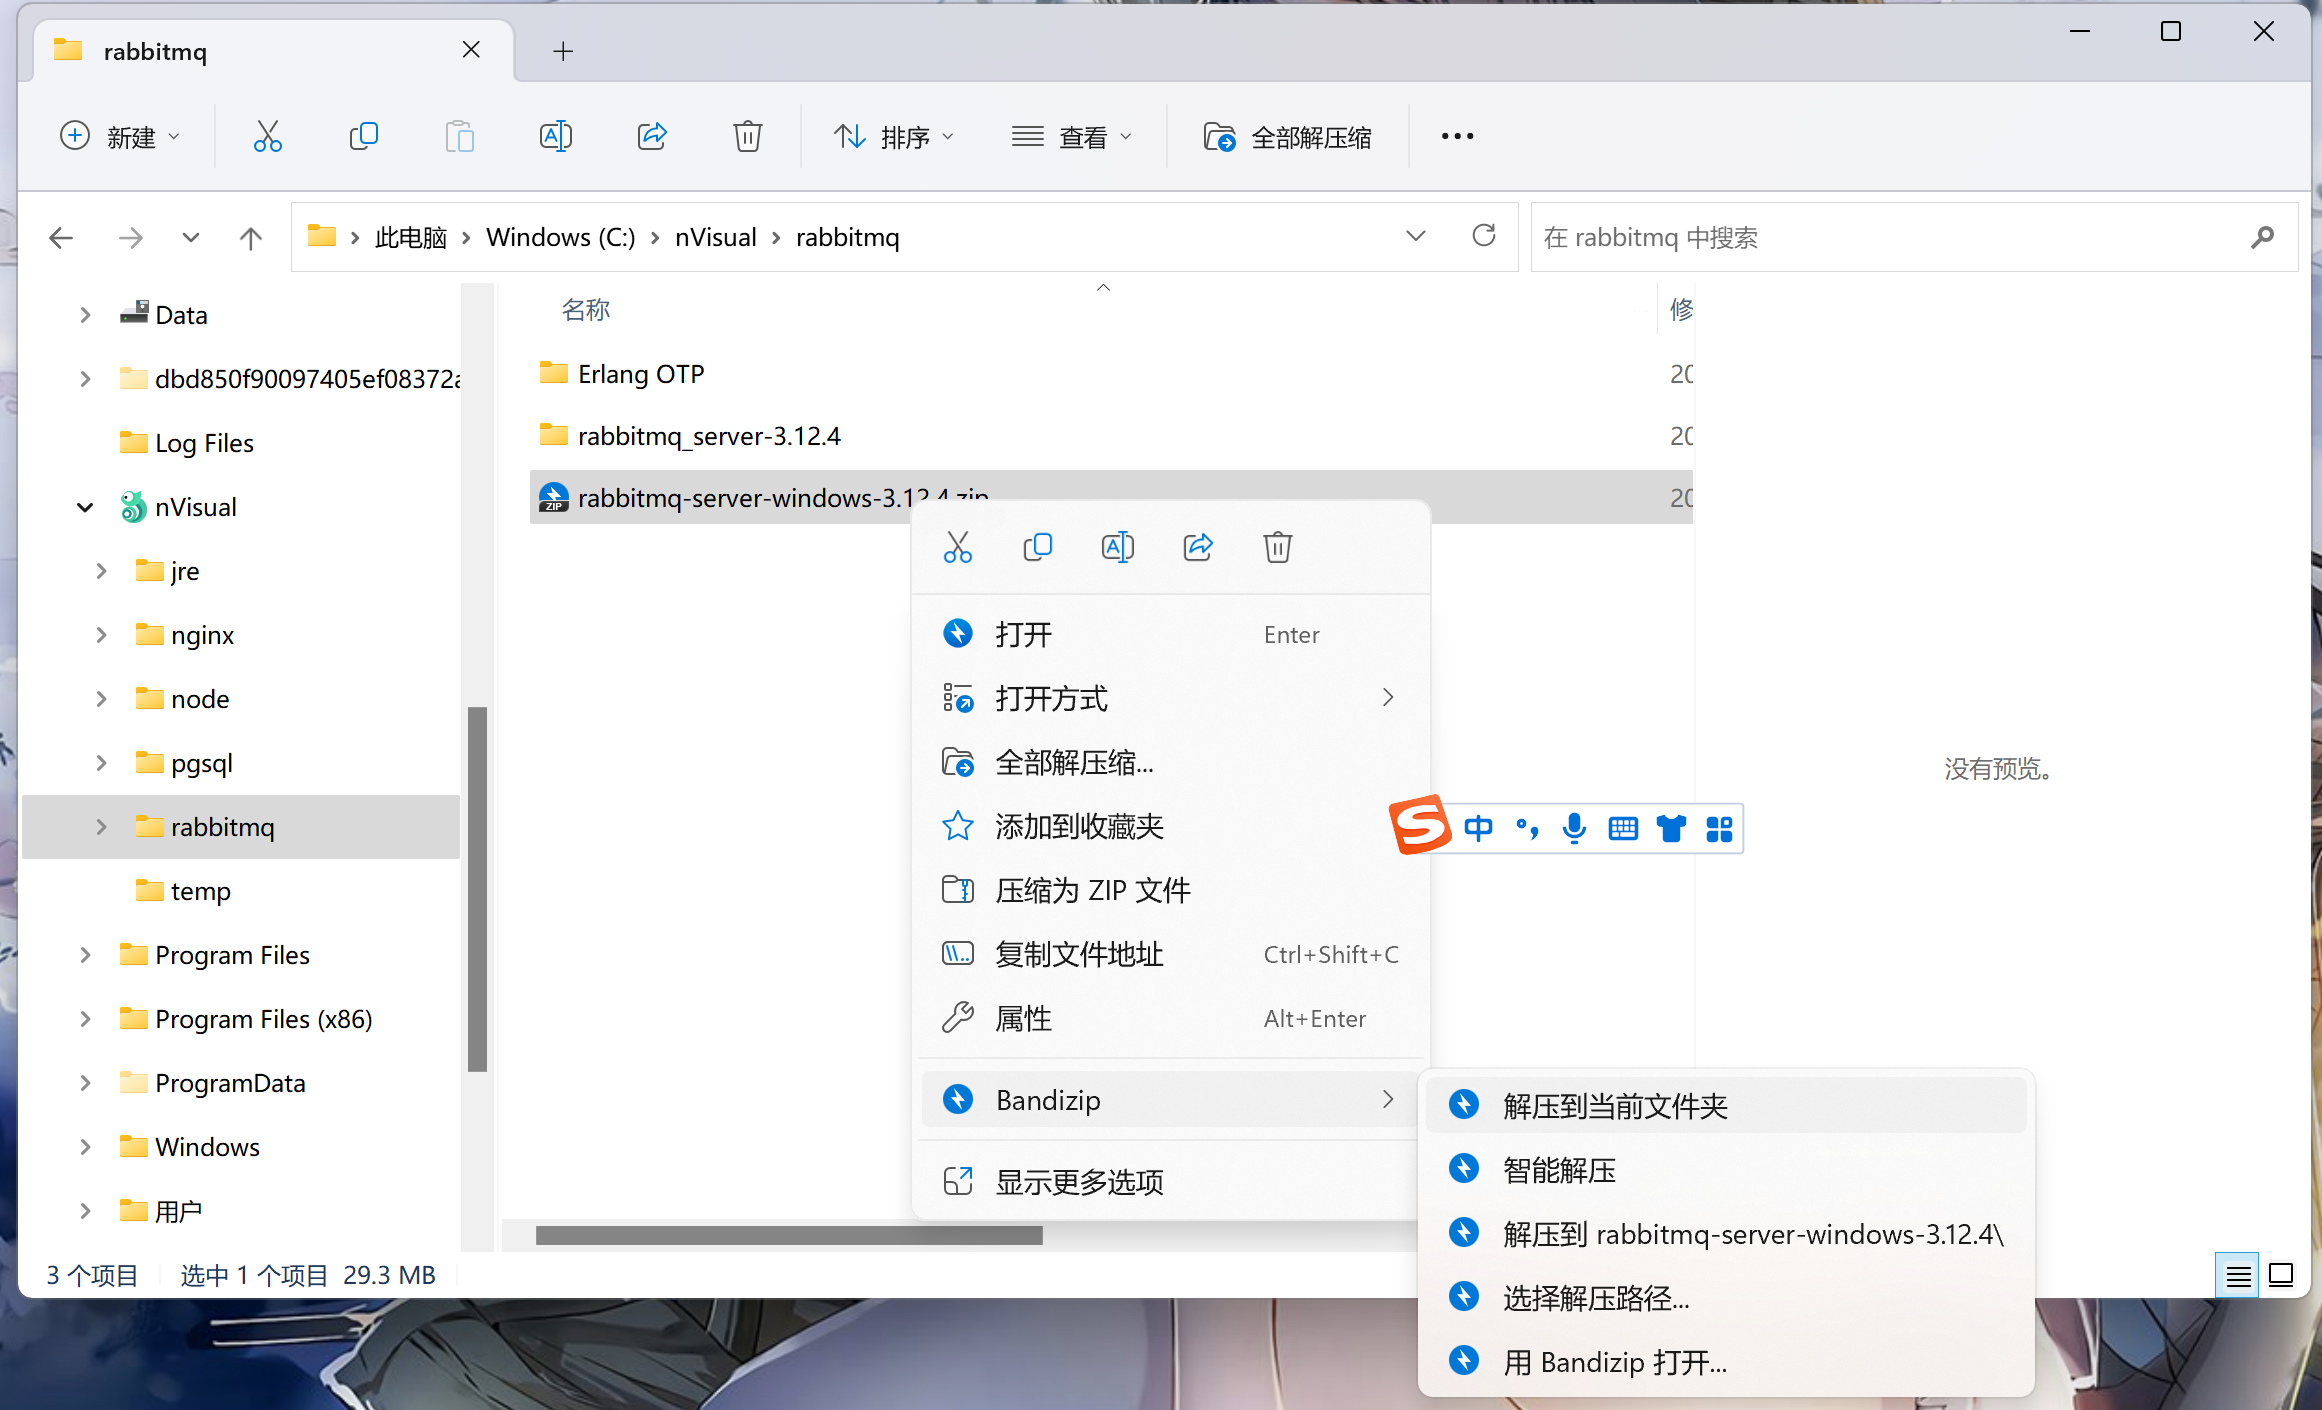Choose 显示更多选项 from context menu

pos(1080,1182)
